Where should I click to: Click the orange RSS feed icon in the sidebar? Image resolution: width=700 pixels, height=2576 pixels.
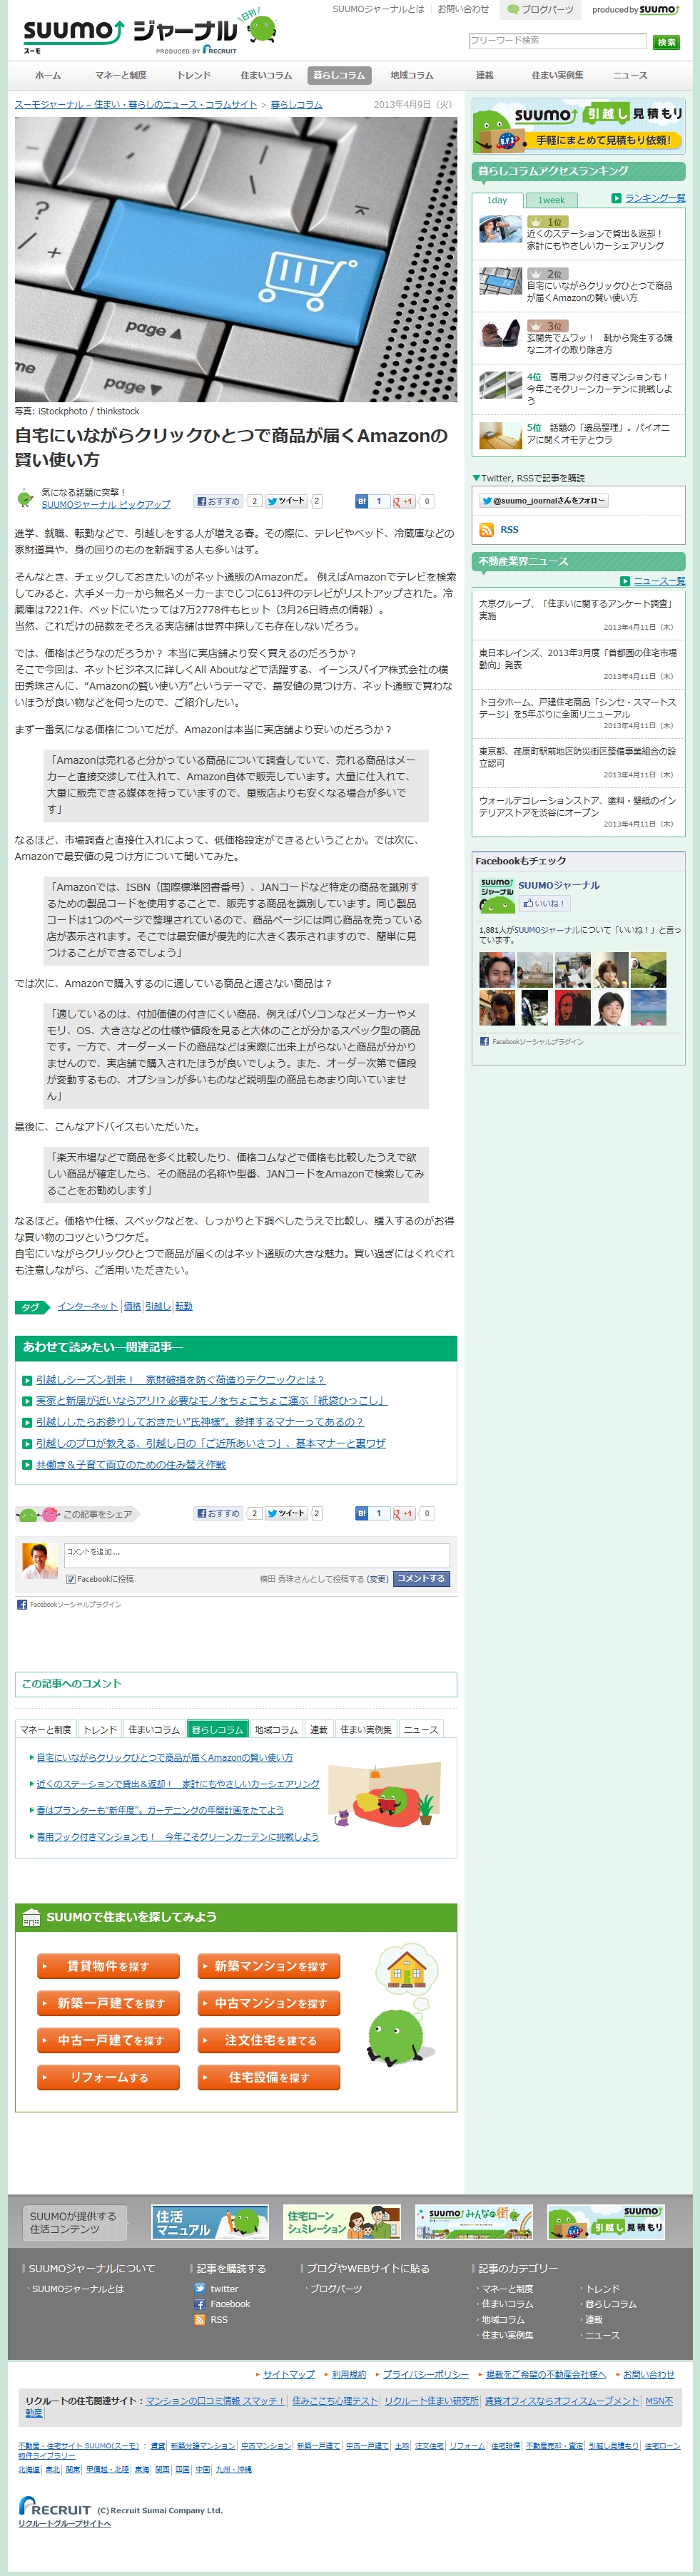pyautogui.click(x=486, y=530)
